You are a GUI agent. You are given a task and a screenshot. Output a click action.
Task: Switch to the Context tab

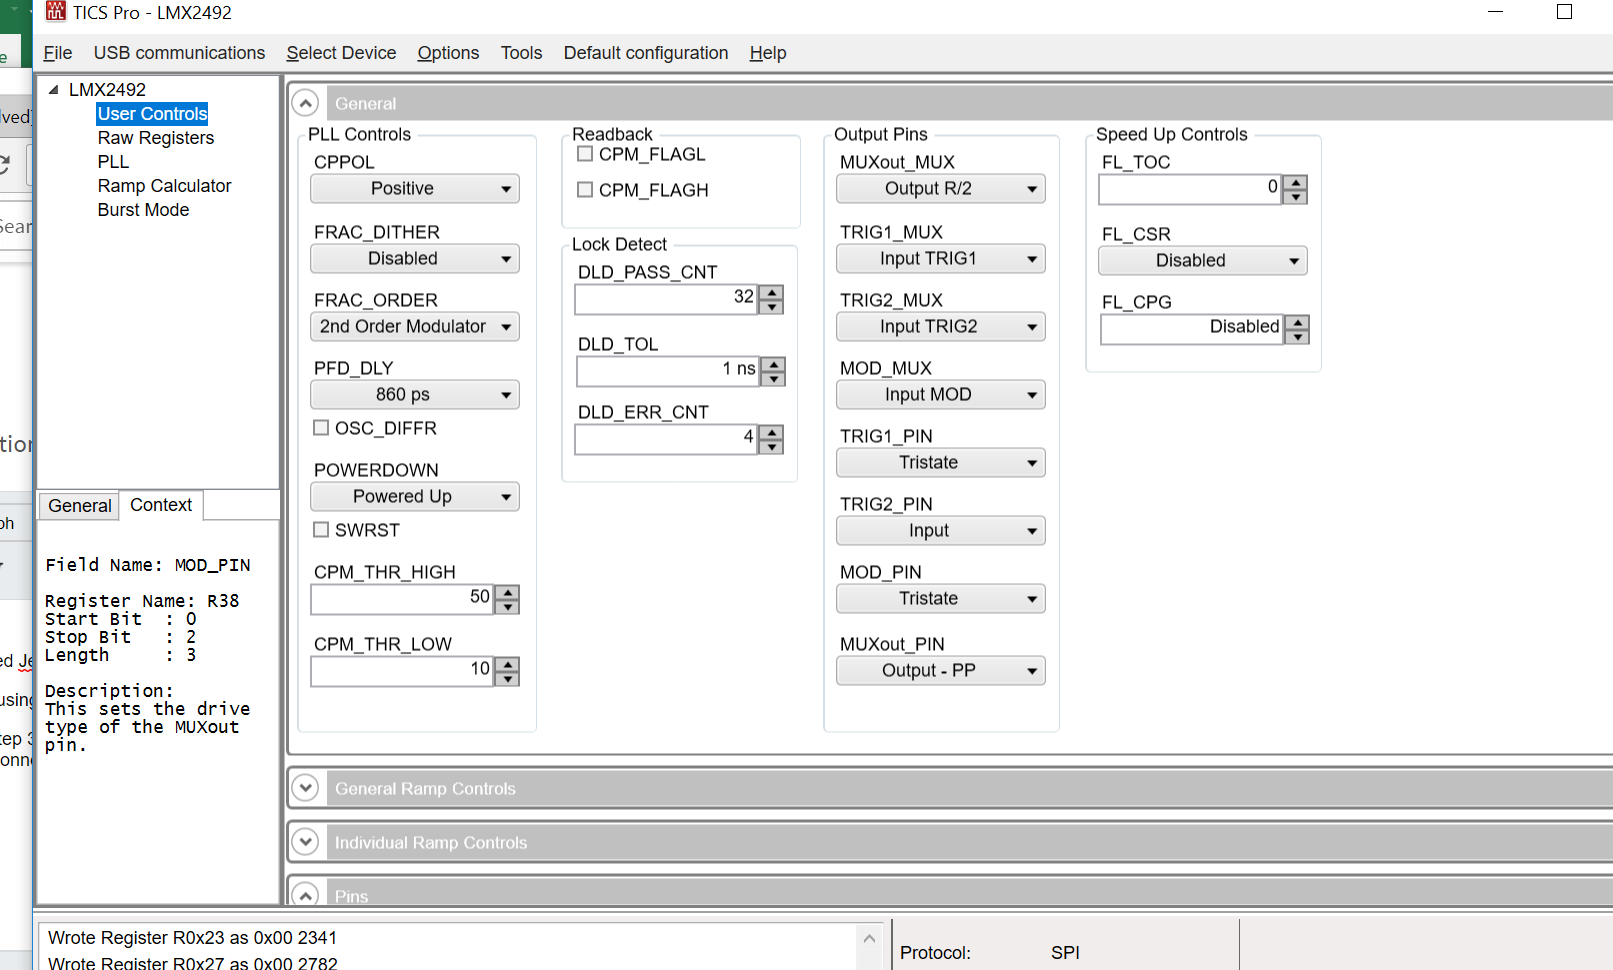click(161, 505)
